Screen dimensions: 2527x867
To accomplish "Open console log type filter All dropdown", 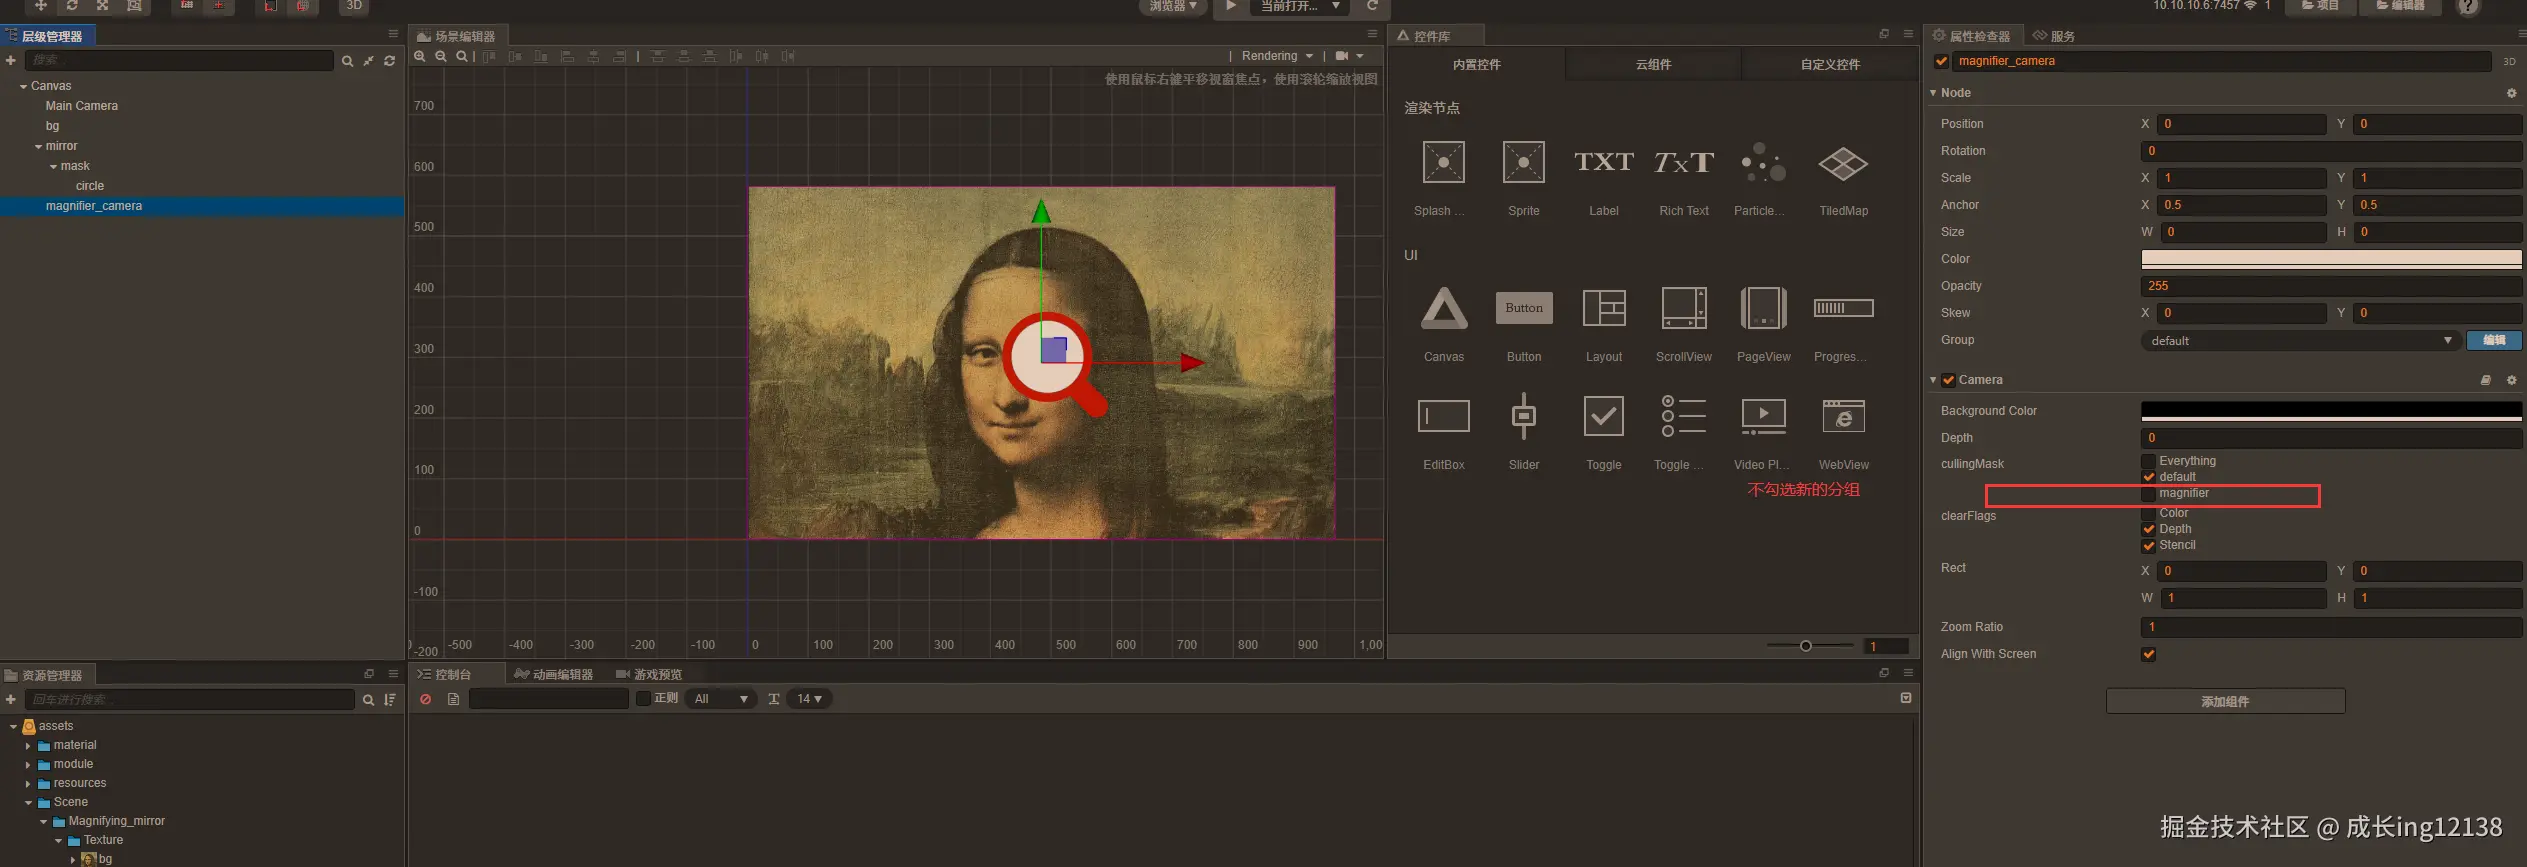I will coord(720,699).
